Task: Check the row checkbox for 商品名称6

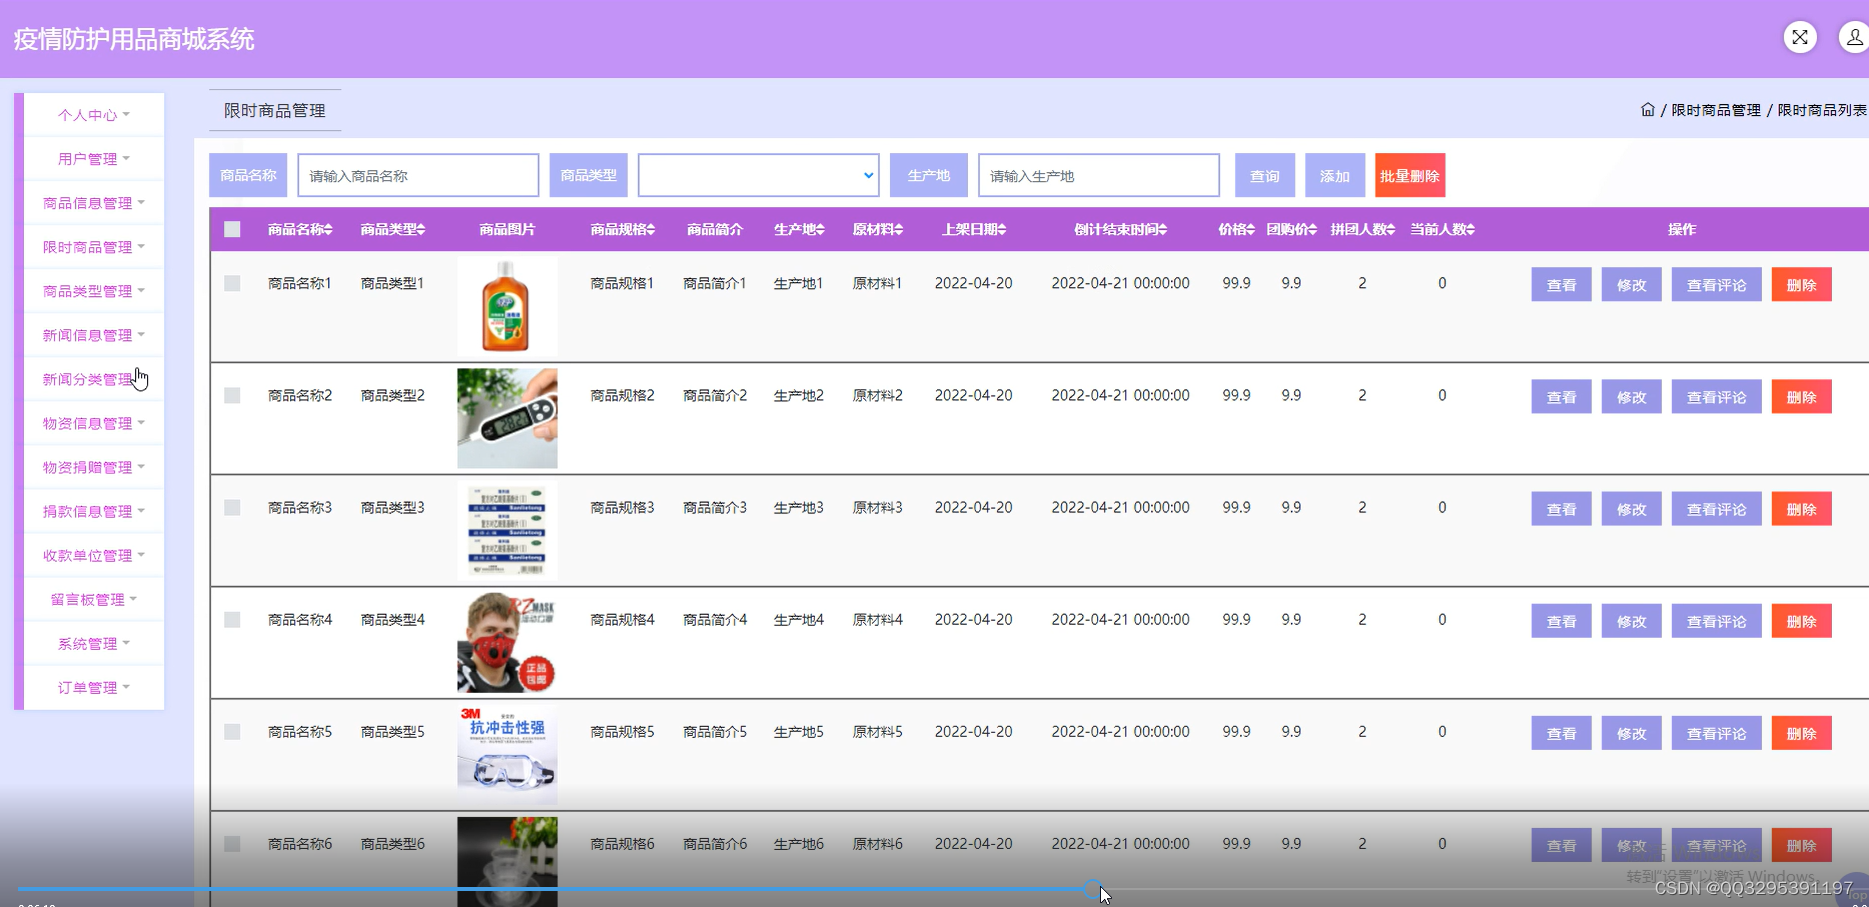Action: point(232,843)
